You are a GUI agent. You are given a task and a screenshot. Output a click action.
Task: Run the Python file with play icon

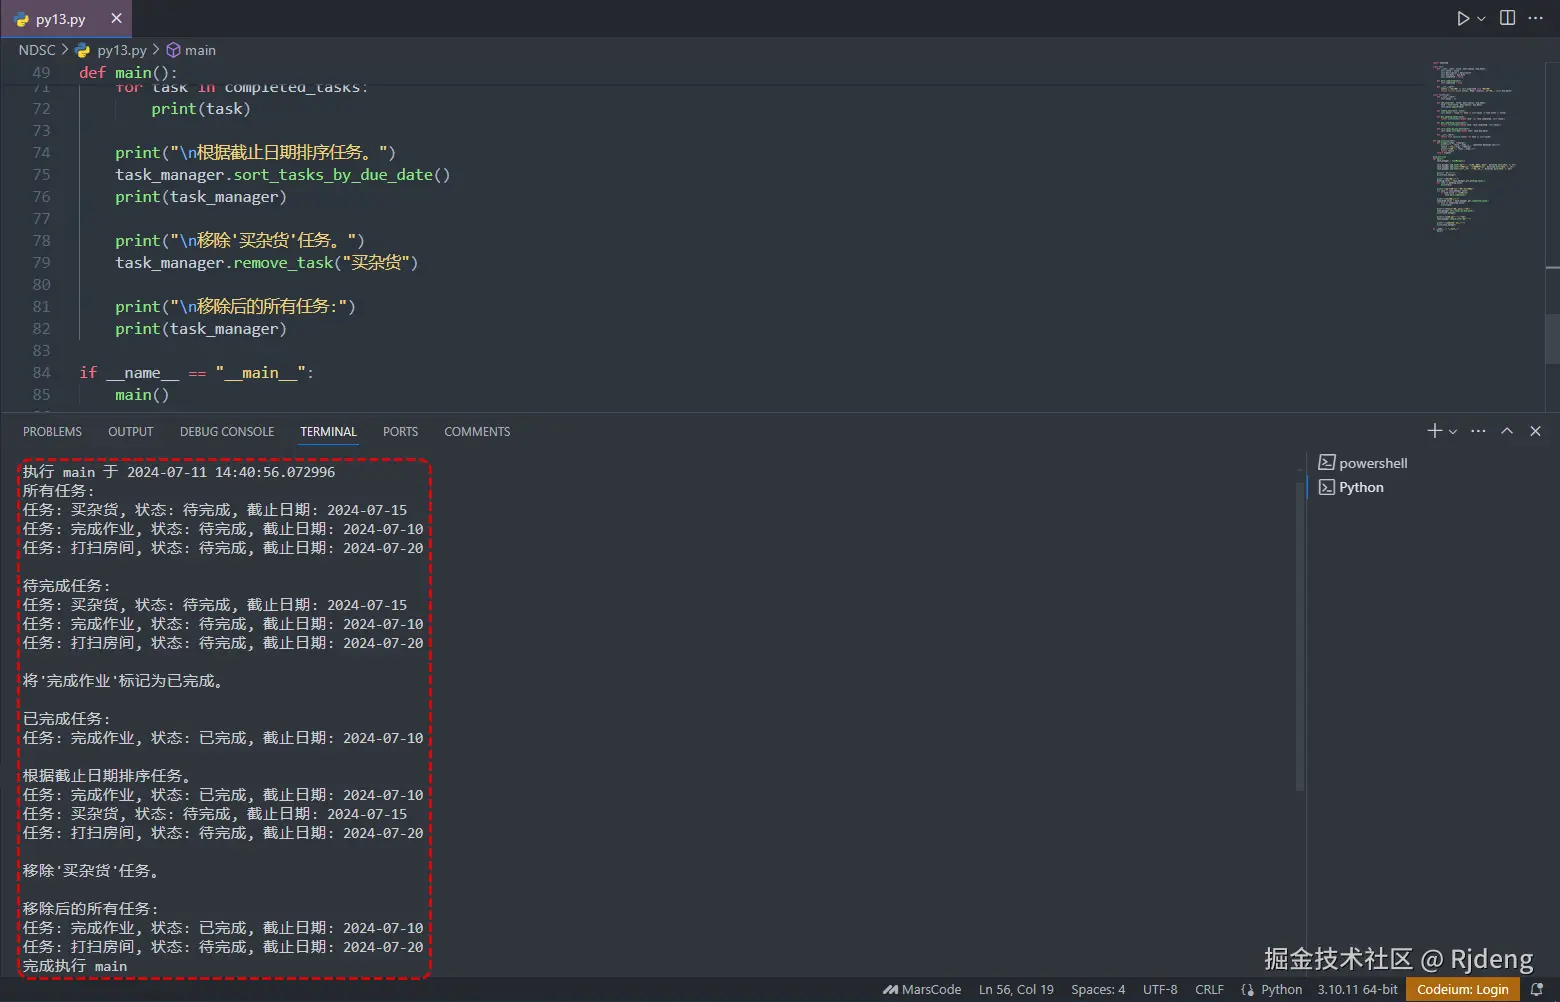coord(1463,18)
